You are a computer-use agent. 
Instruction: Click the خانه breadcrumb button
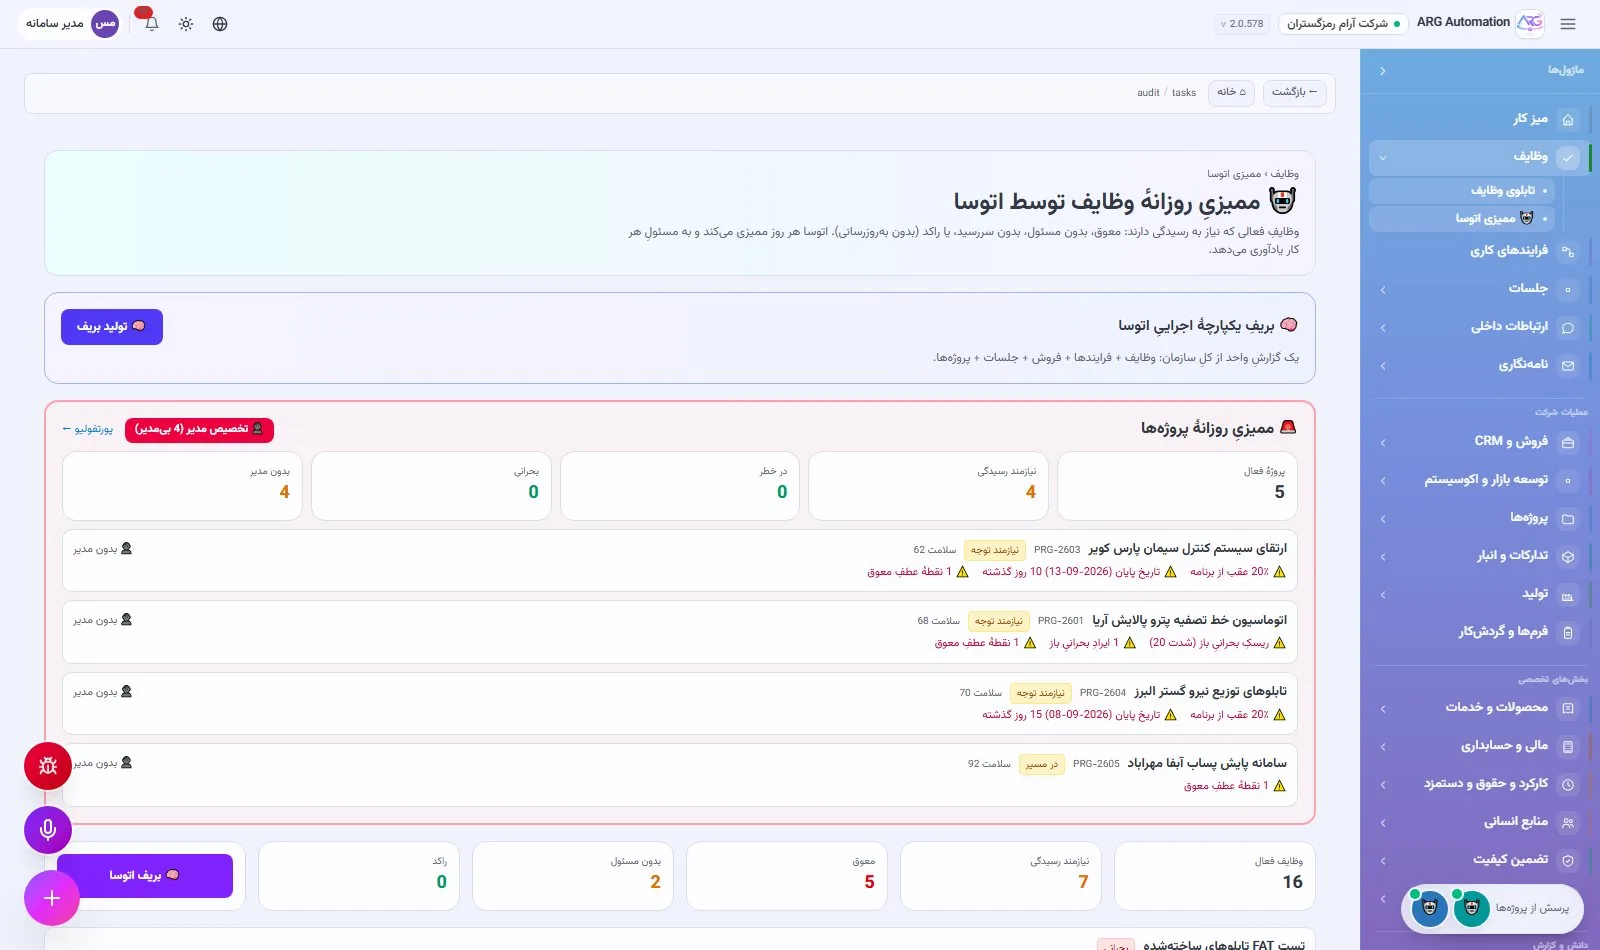click(x=1231, y=92)
